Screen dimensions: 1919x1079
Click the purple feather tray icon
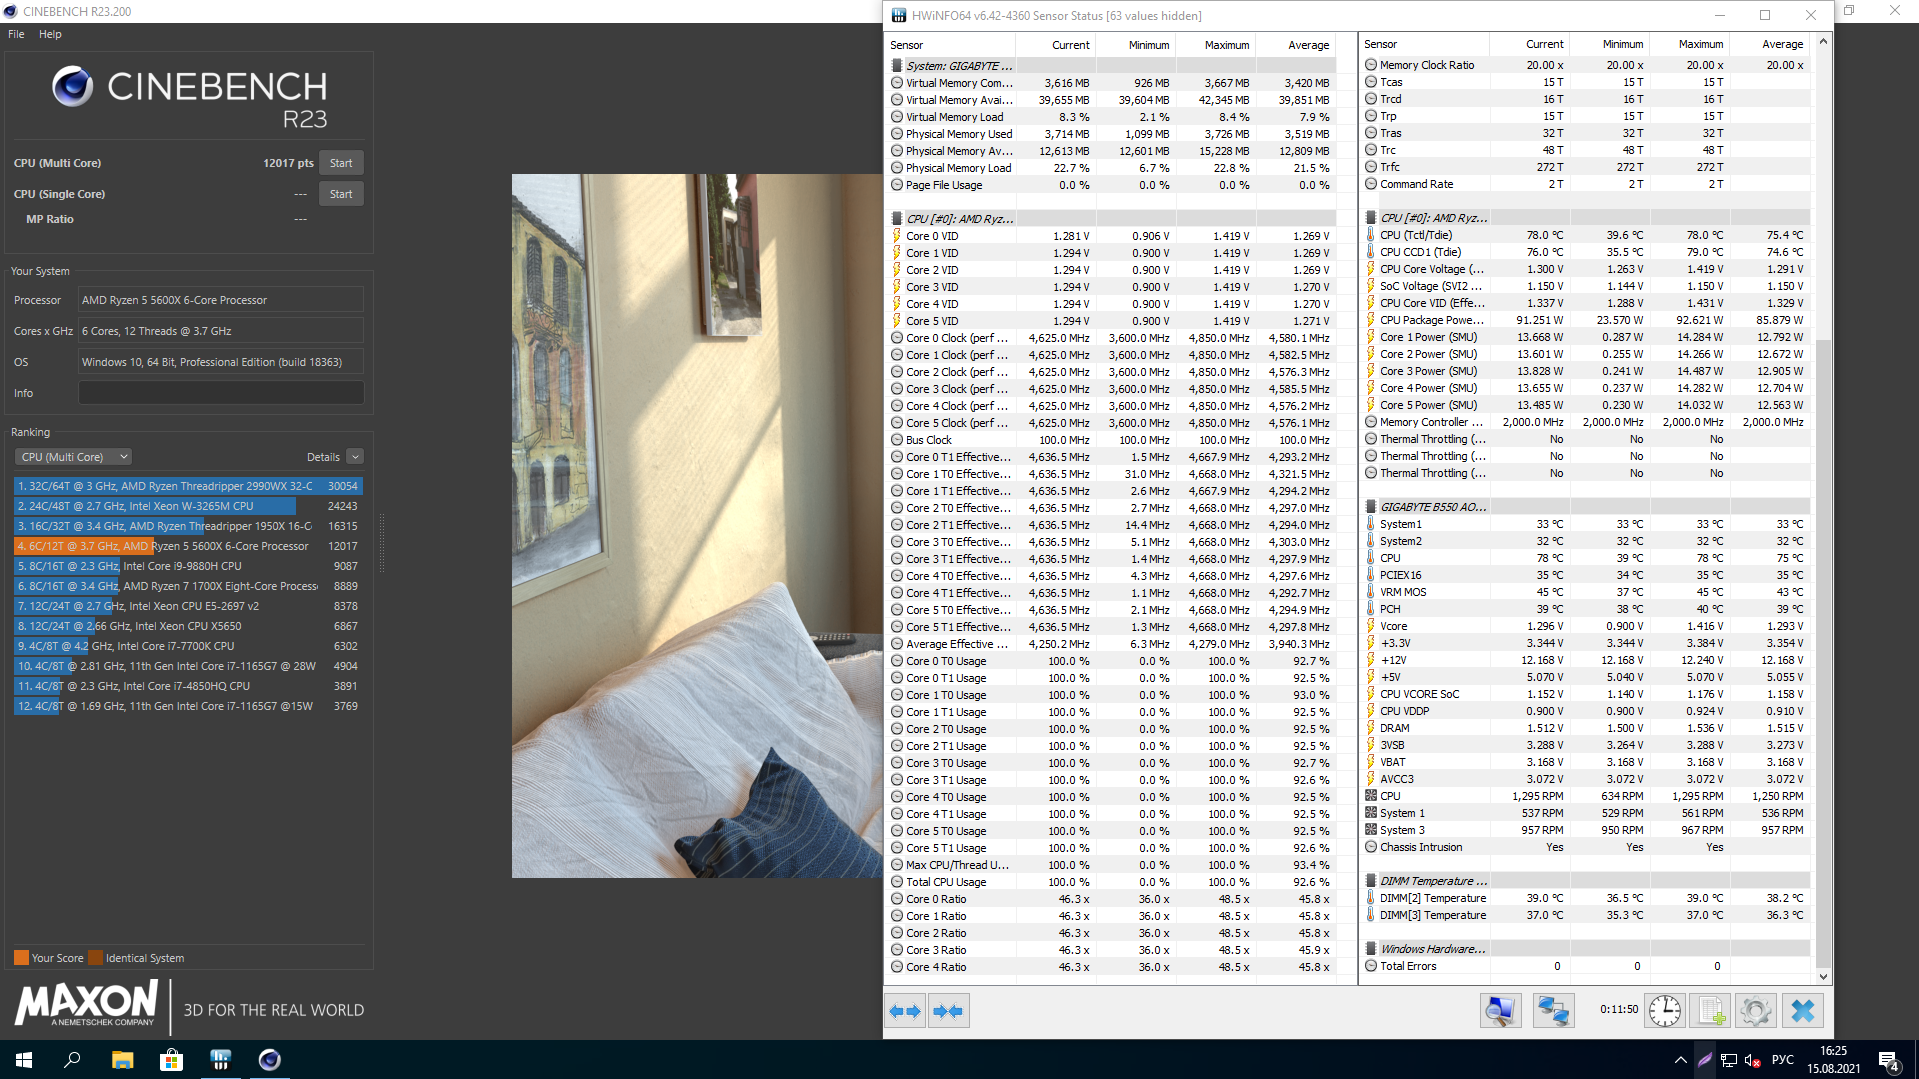tap(1705, 1060)
